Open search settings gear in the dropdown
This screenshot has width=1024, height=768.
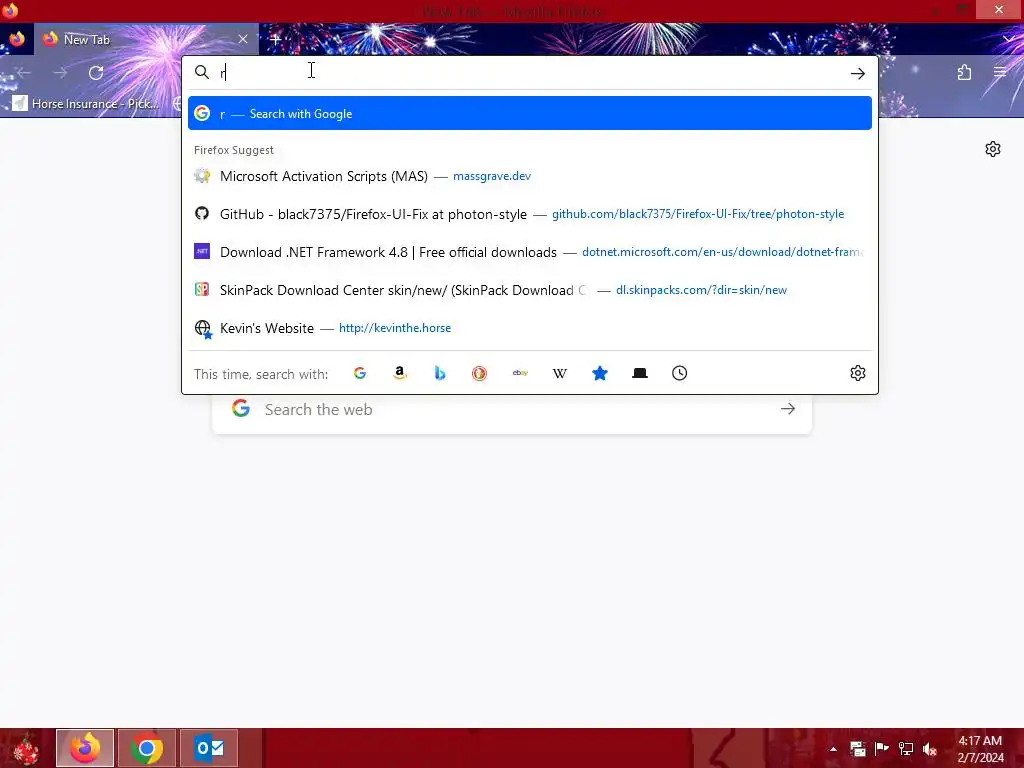click(x=857, y=373)
